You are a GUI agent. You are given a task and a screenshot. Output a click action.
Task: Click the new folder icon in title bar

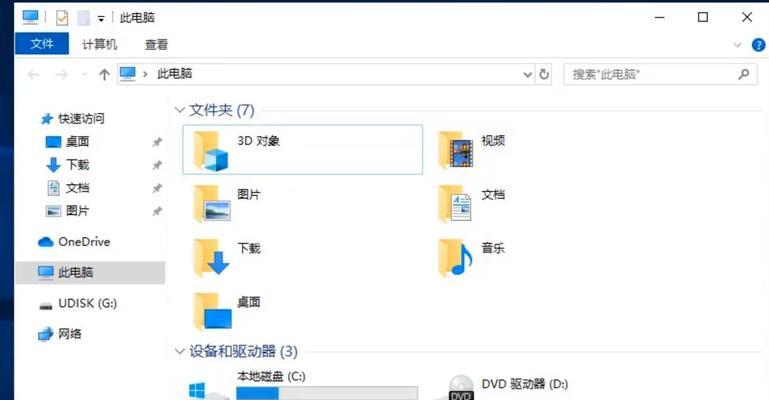(x=83, y=18)
